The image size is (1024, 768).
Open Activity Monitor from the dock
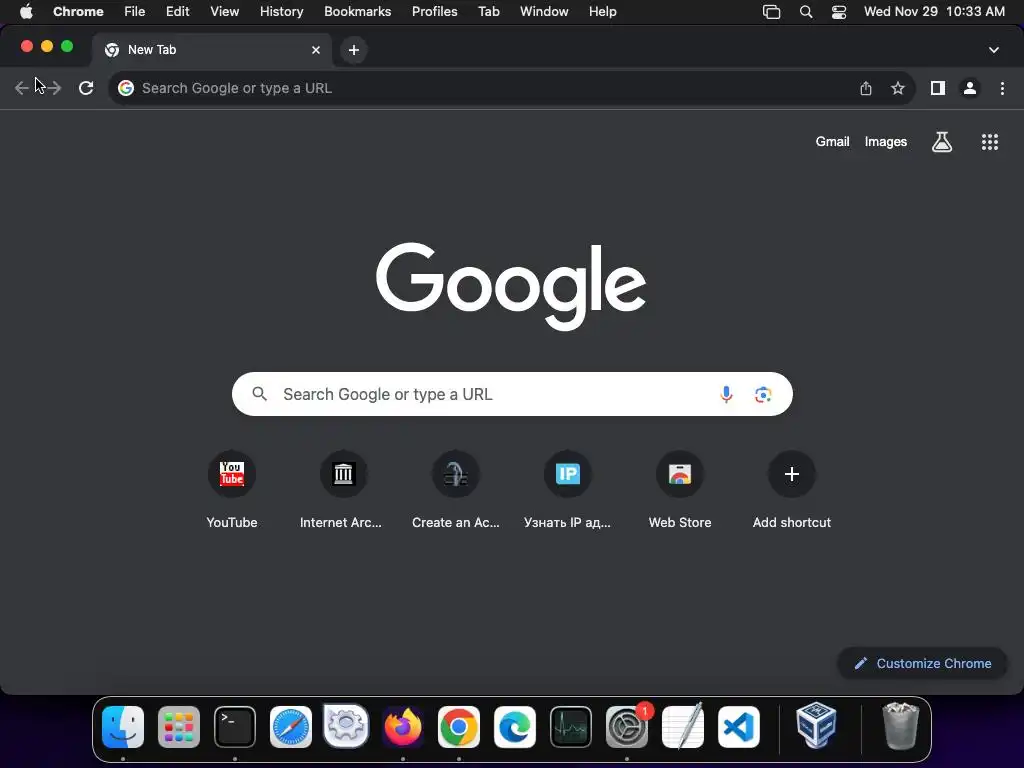pos(571,727)
